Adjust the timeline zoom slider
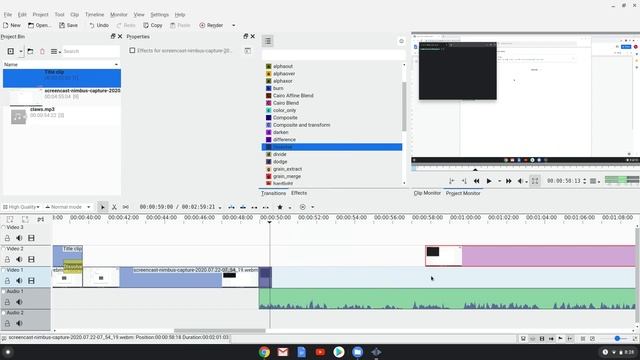The image size is (640, 360). pos(617,338)
